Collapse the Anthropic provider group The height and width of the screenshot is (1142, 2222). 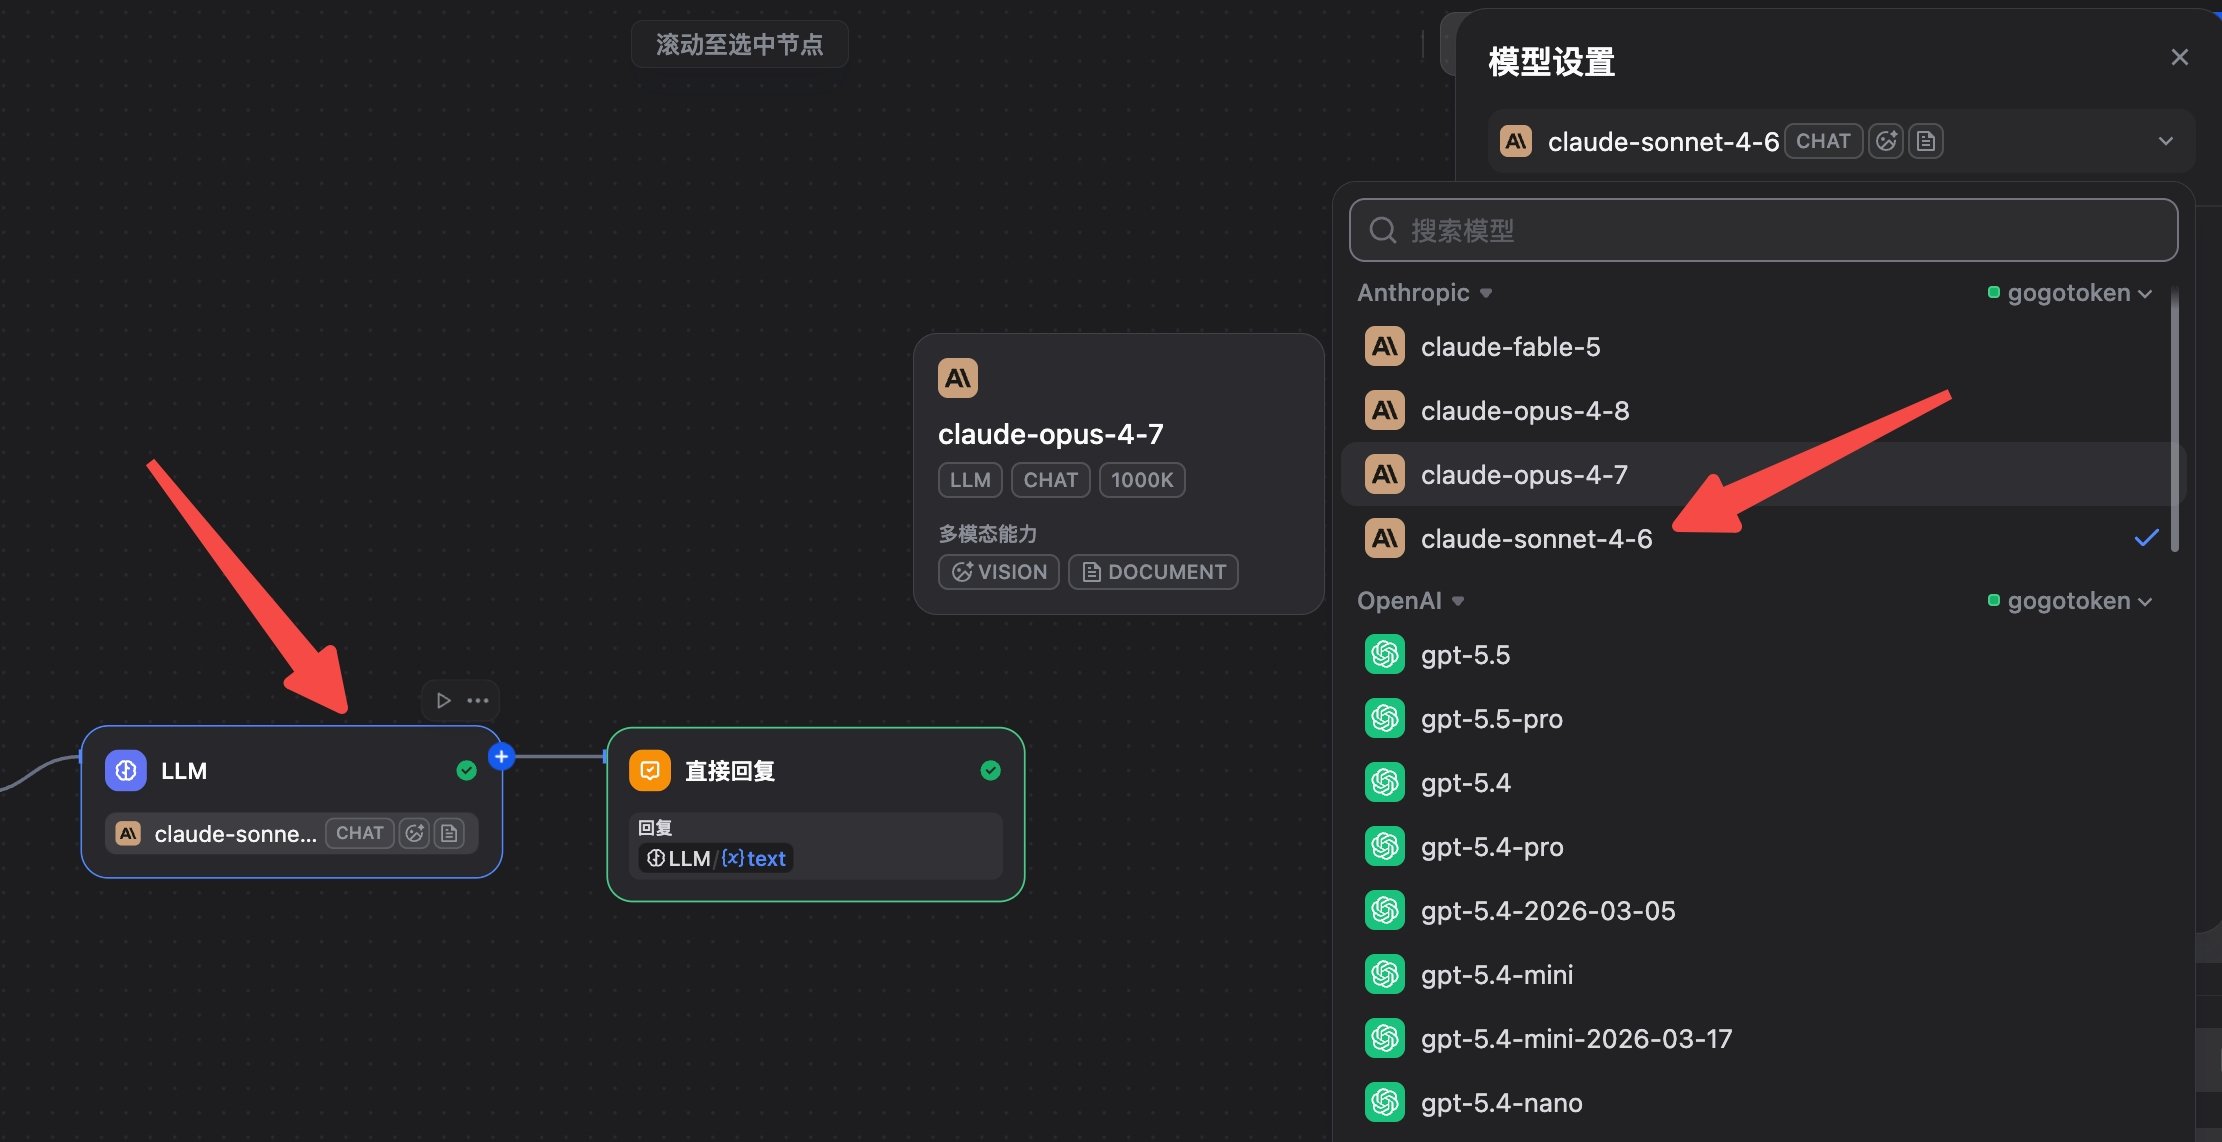pyautogui.click(x=1425, y=293)
